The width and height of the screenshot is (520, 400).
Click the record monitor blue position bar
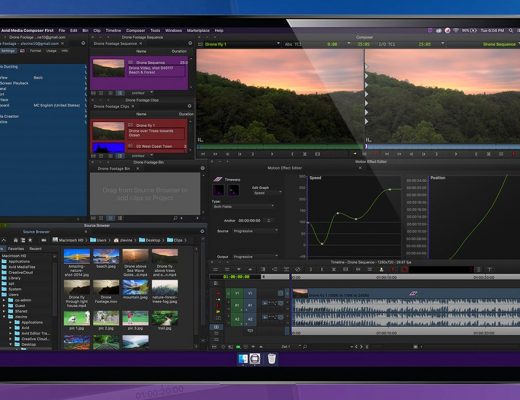click(443, 146)
